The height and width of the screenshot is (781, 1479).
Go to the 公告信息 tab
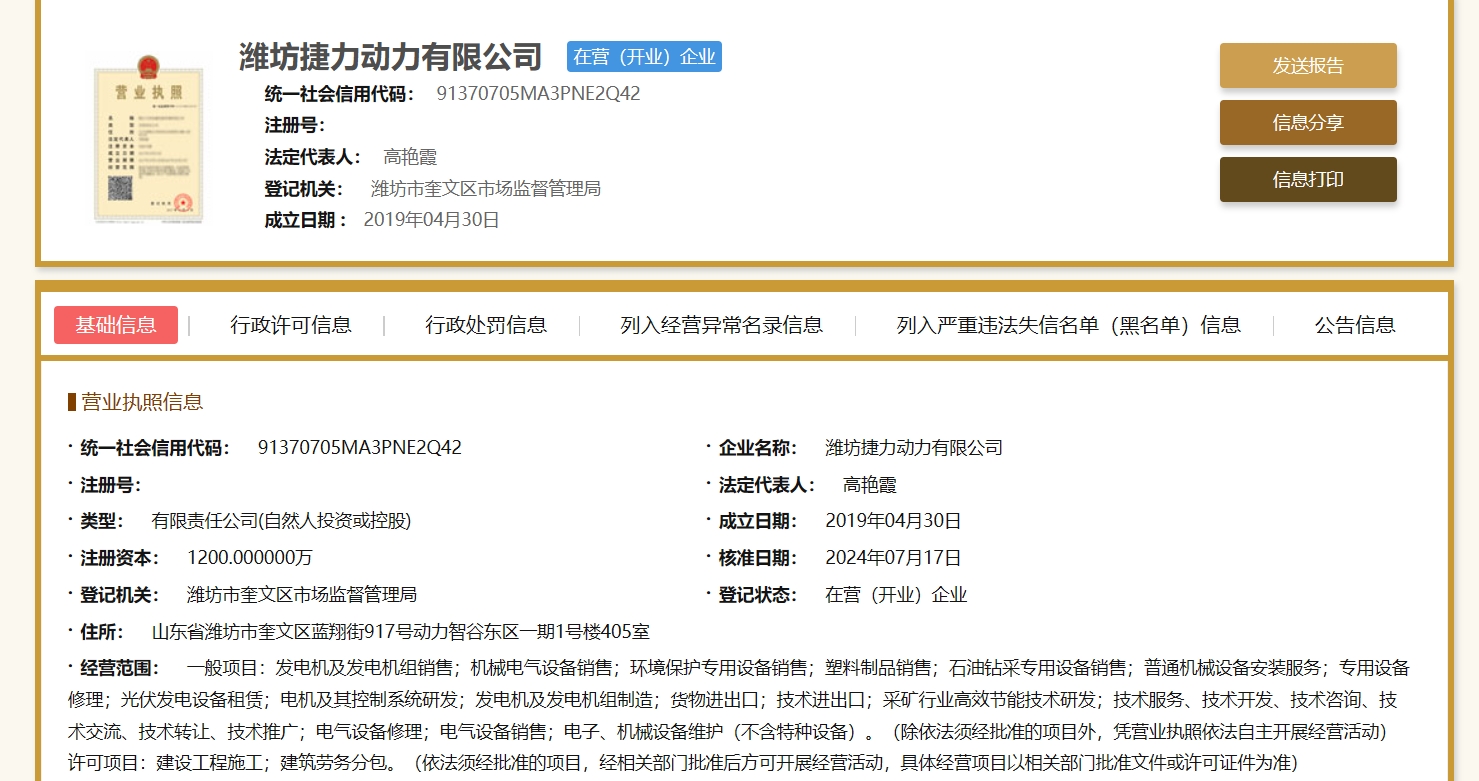tap(1355, 325)
